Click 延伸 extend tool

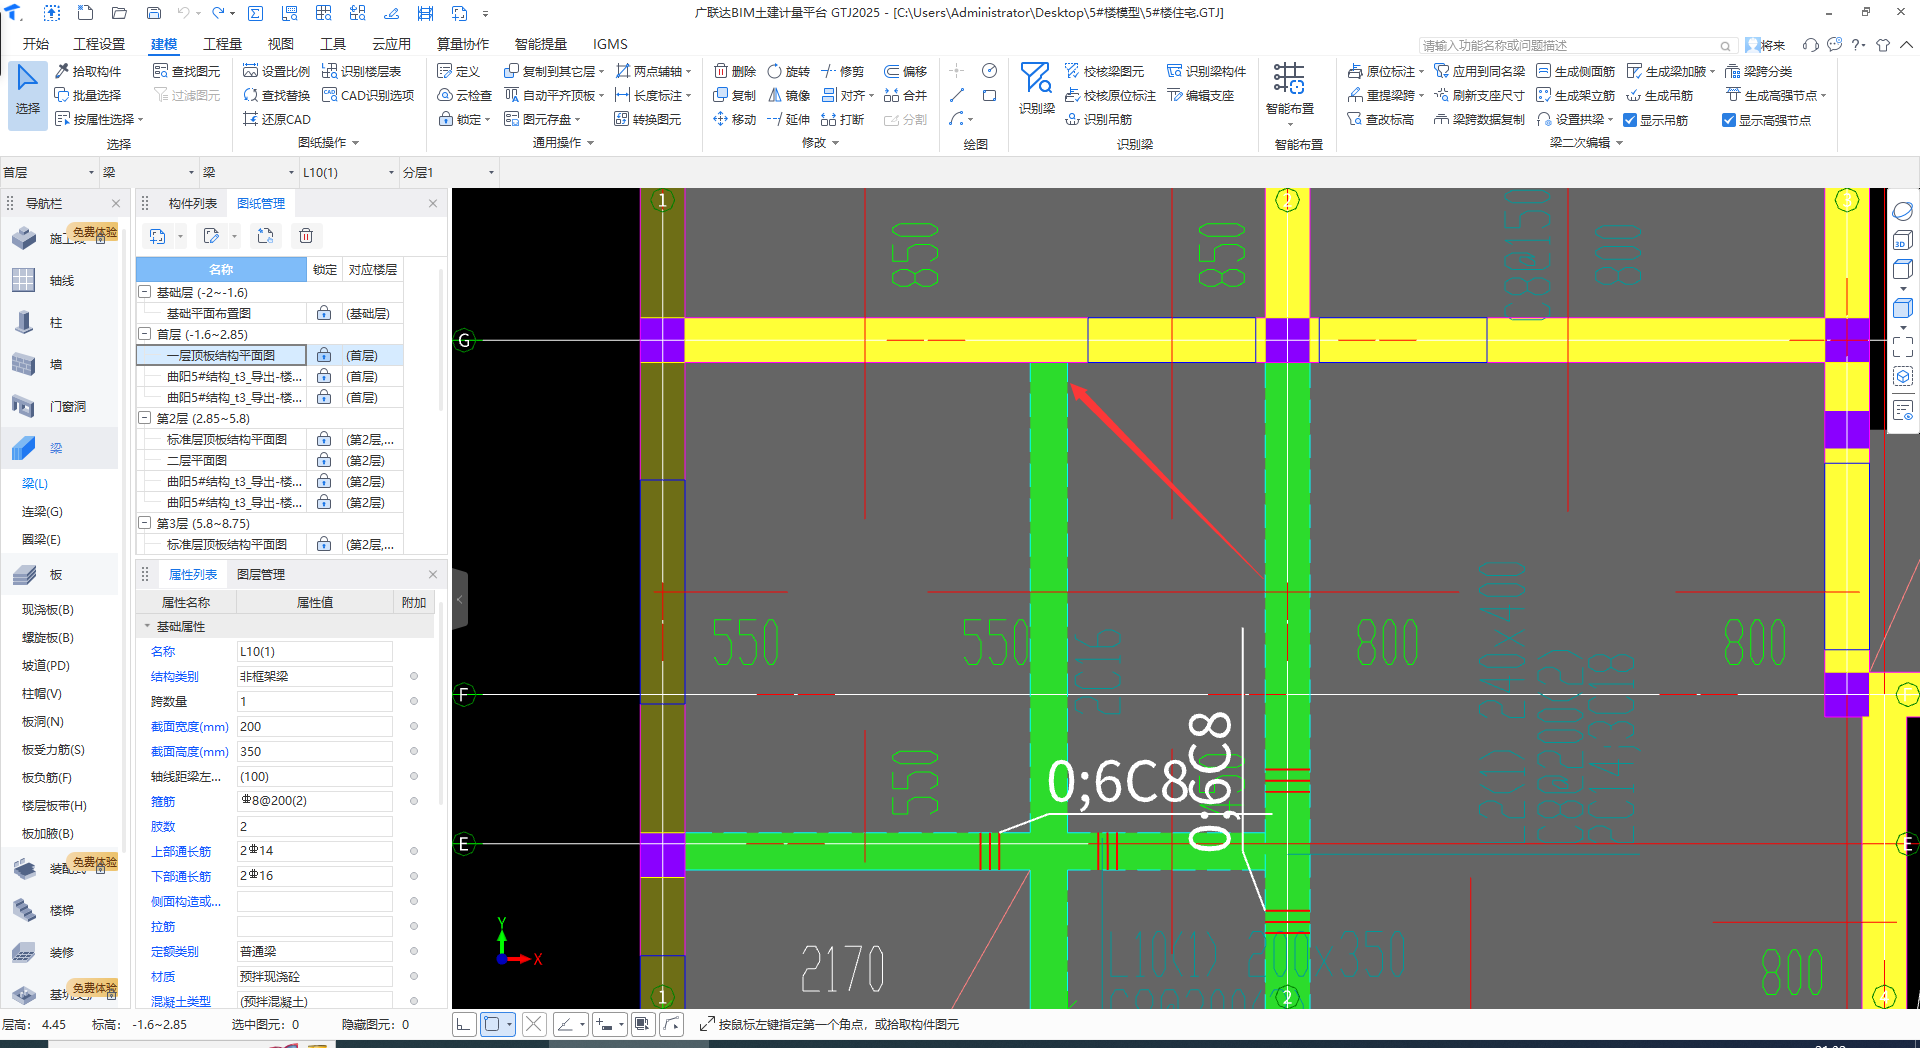(x=789, y=119)
